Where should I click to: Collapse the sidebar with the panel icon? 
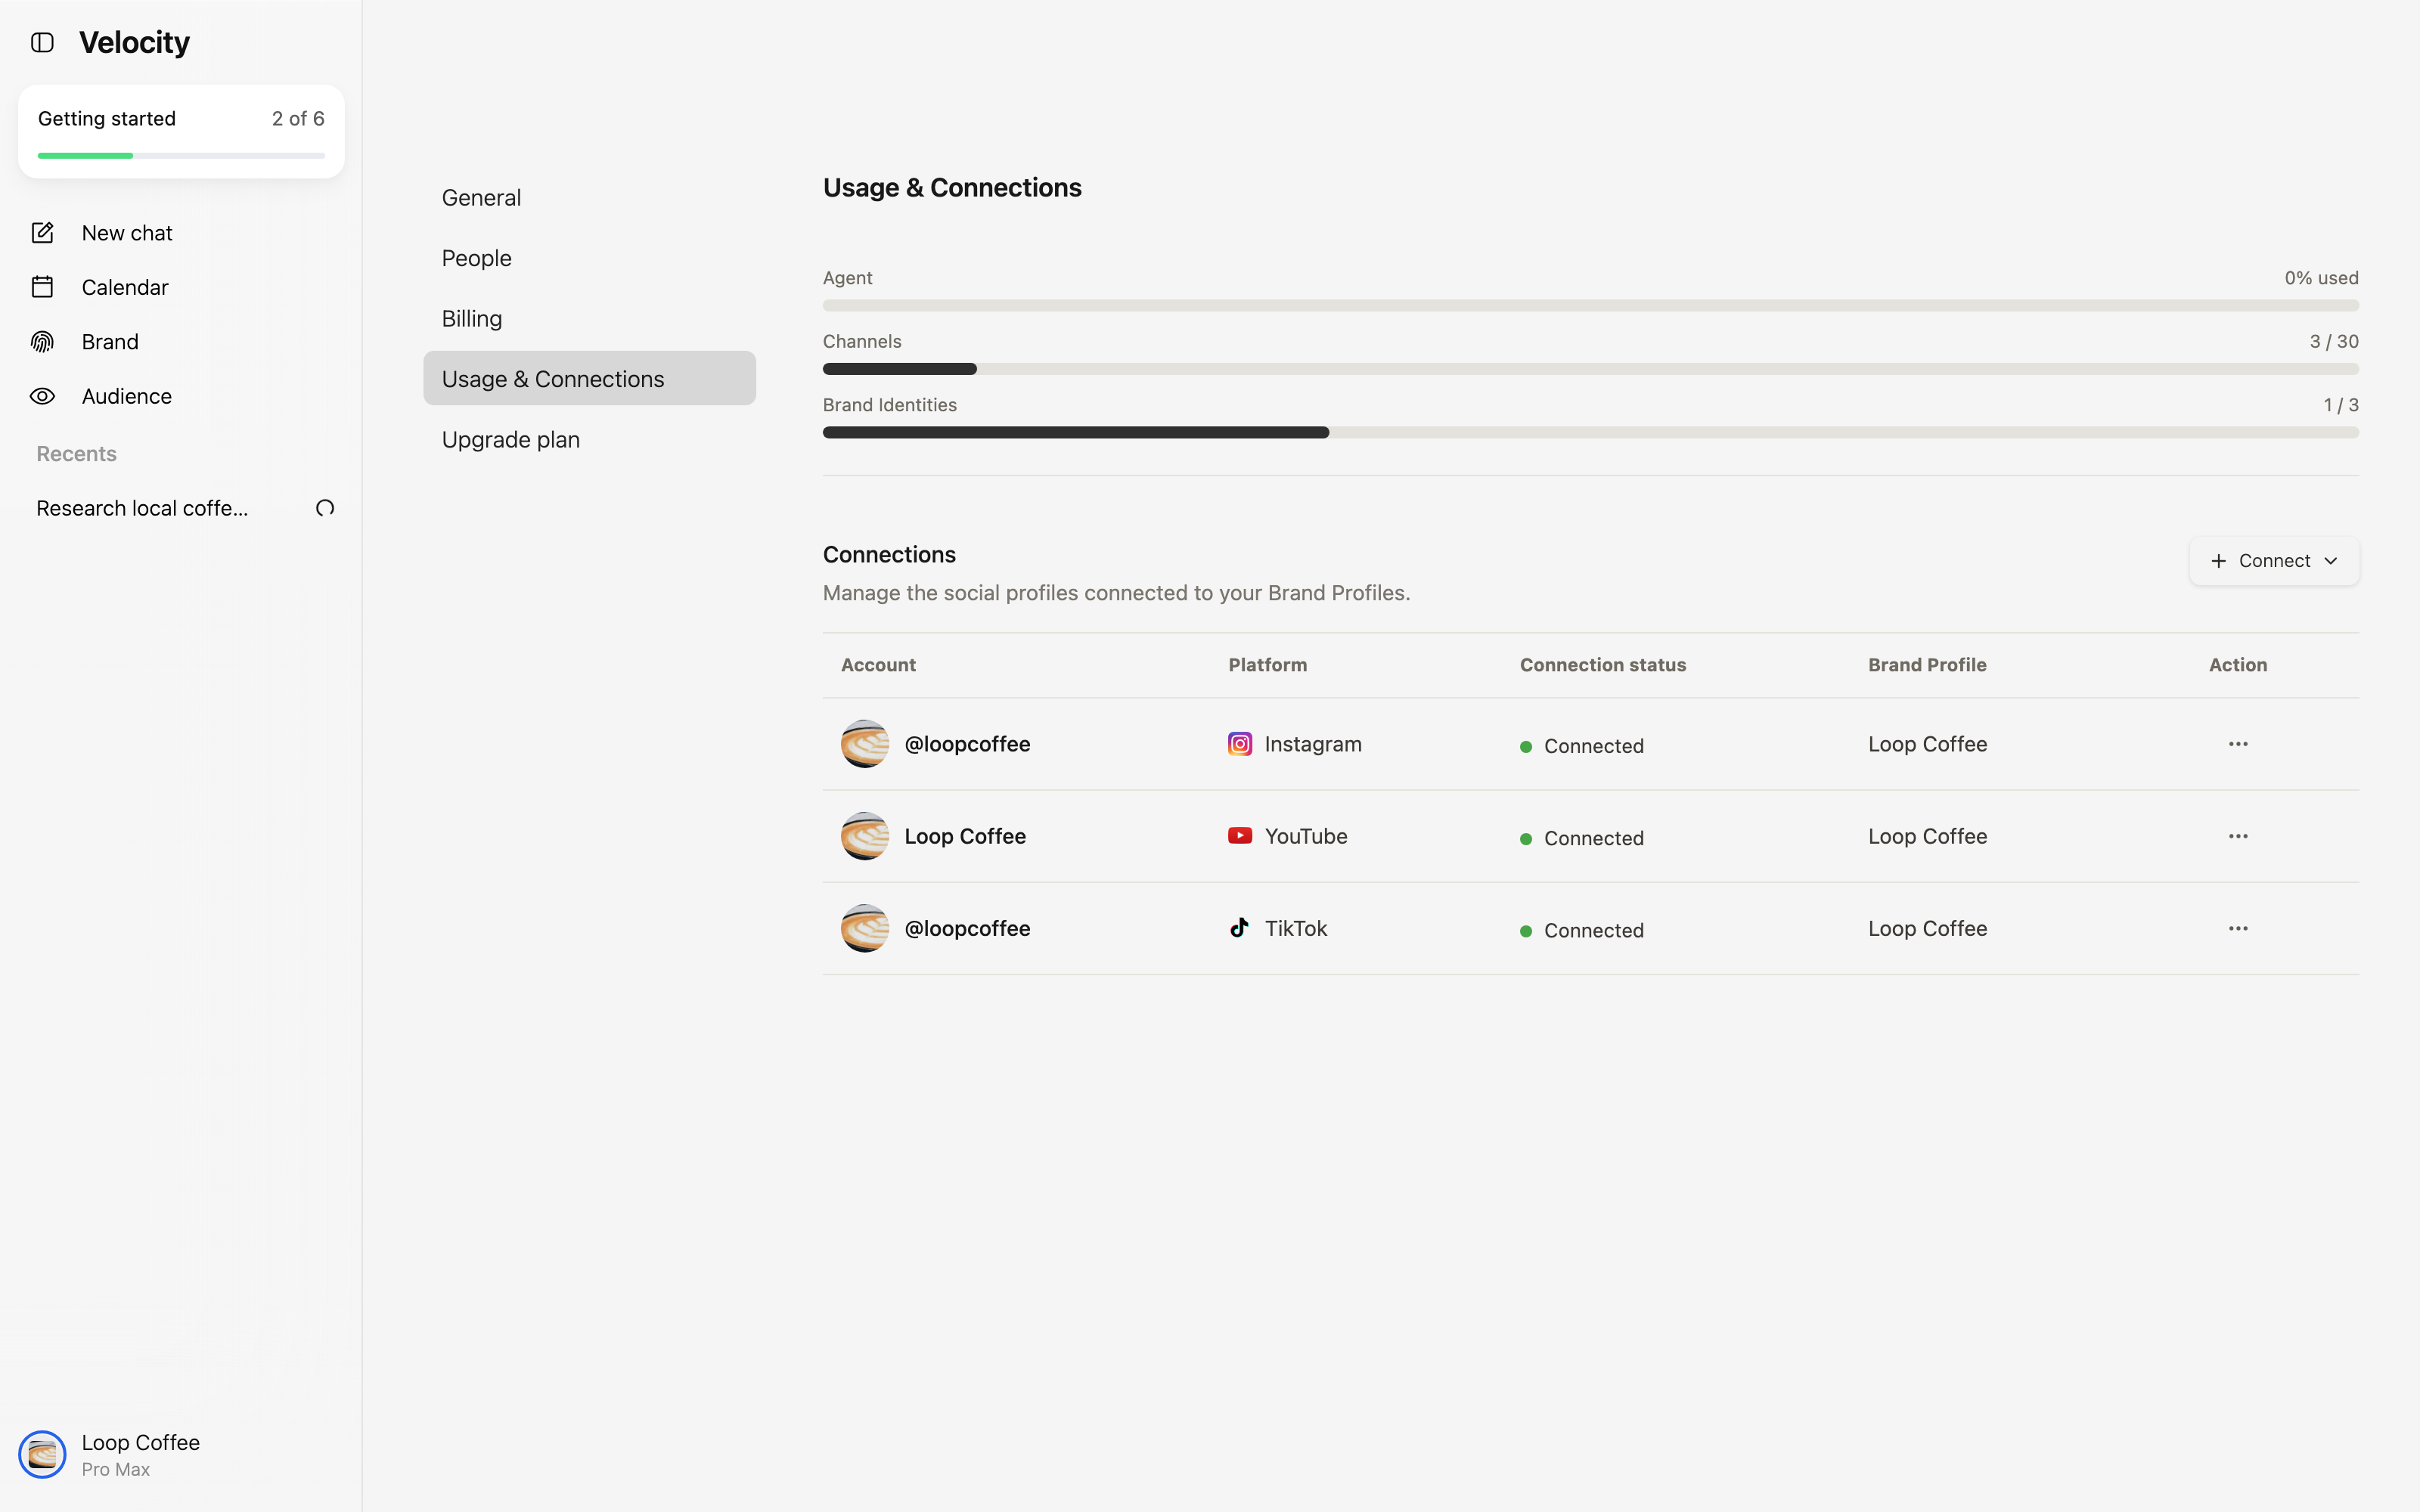42,42
